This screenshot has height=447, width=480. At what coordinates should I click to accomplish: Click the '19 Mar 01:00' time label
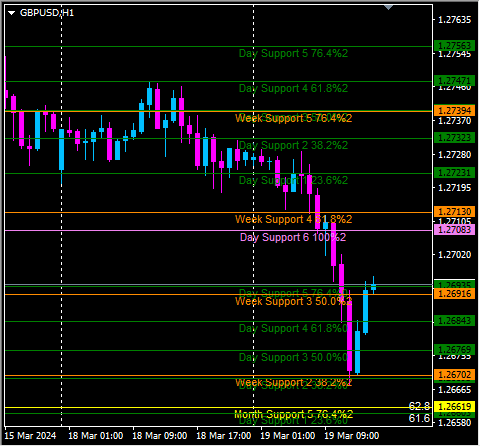pyautogui.click(x=288, y=436)
